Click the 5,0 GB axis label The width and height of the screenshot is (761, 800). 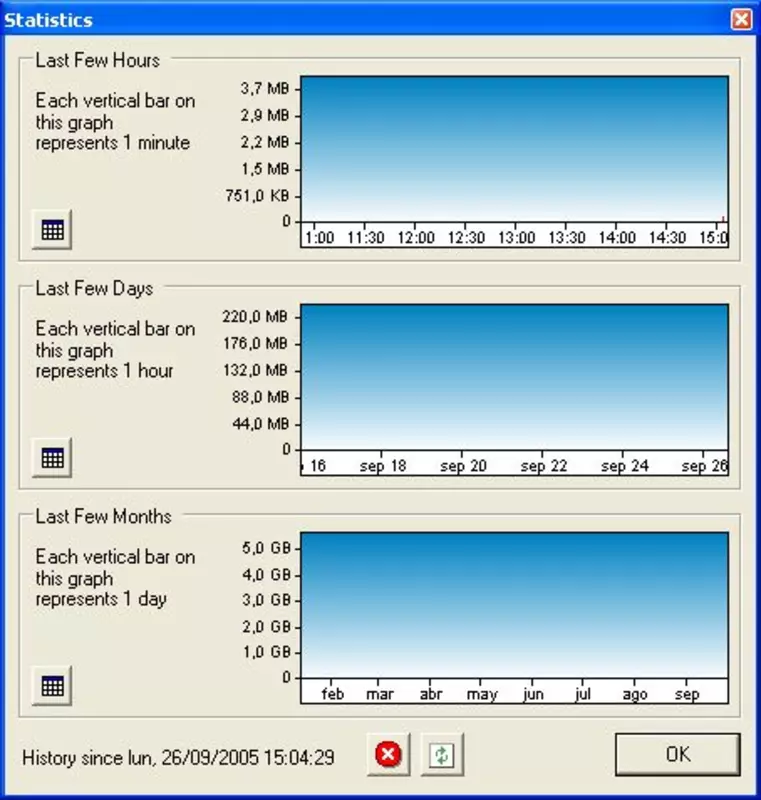[x=266, y=548]
